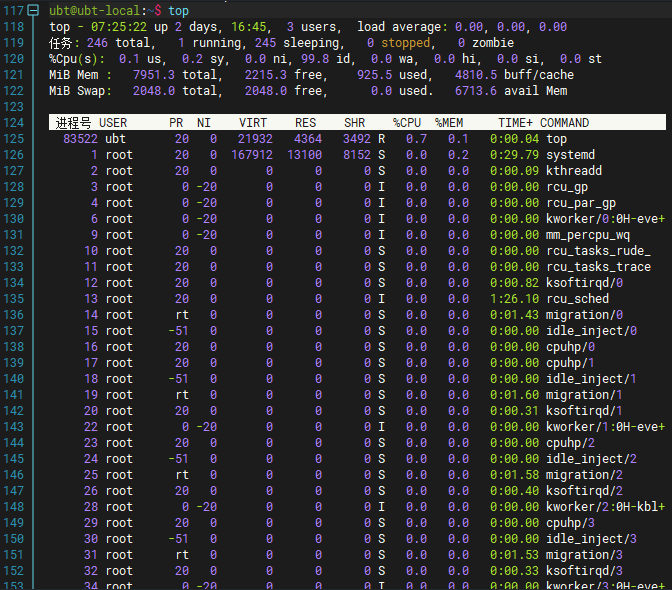This screenshot has height=590, width=672.
Task: Click 'idle_inject/0' command name
Action: click(x=591, y=331)
